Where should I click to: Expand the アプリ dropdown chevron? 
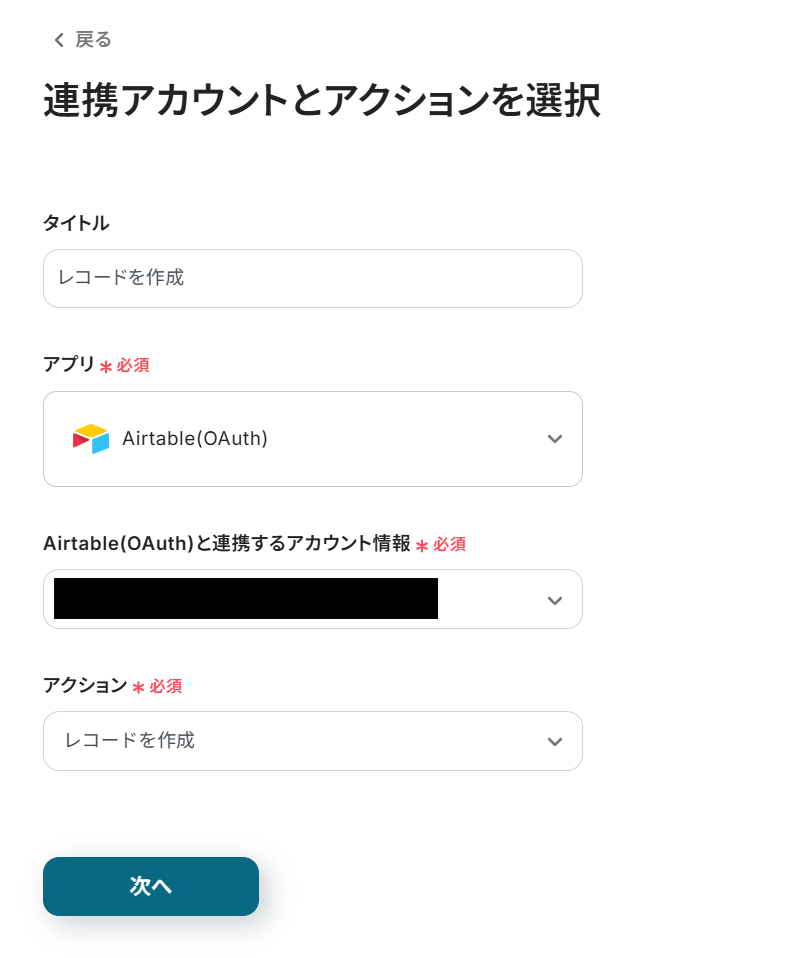[x=555, y=439]
